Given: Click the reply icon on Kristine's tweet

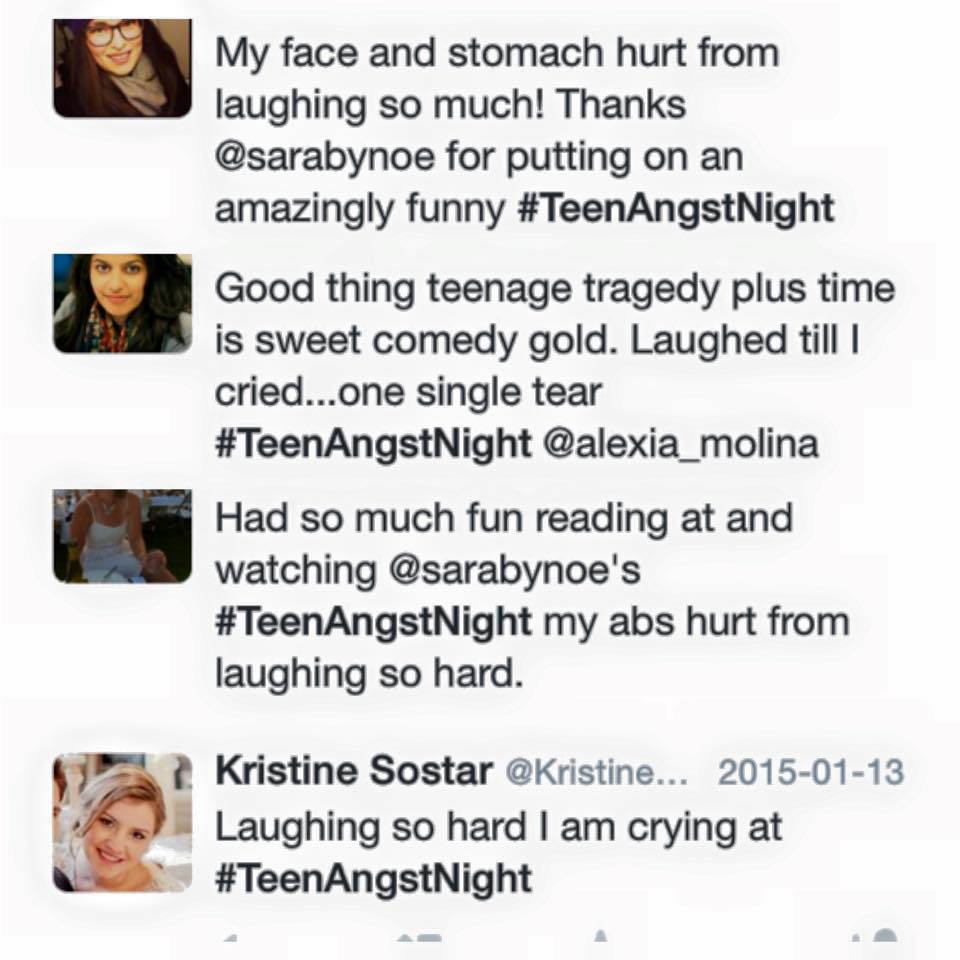Looking at the screenshot, I should point(230,945).
